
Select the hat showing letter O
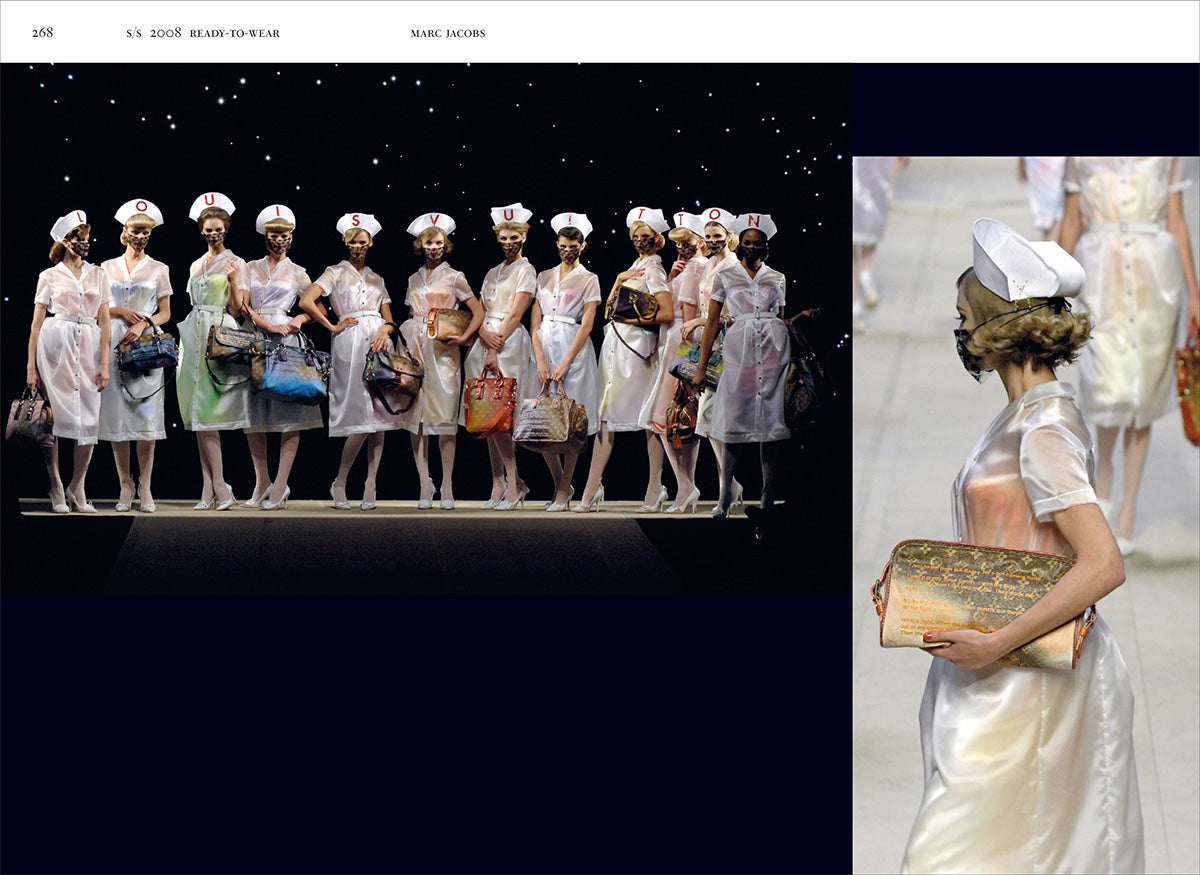(139, 210)
